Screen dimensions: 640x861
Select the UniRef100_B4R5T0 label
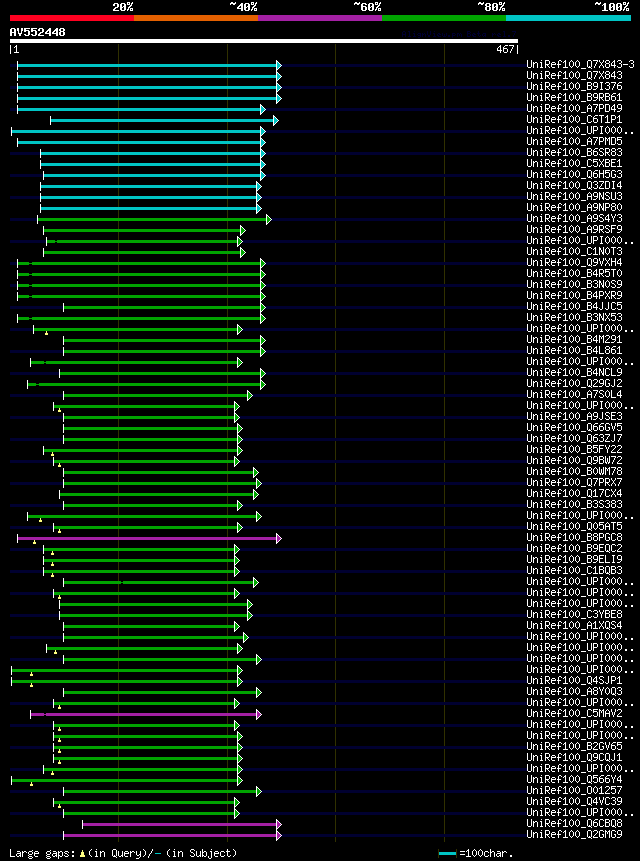tap(575, 273)
